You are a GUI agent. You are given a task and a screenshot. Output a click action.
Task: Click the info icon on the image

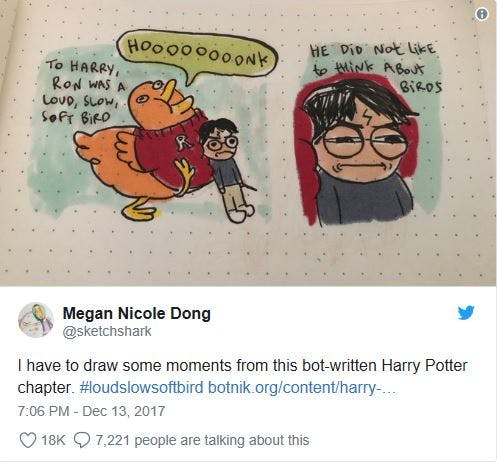[x=482, y=14]
